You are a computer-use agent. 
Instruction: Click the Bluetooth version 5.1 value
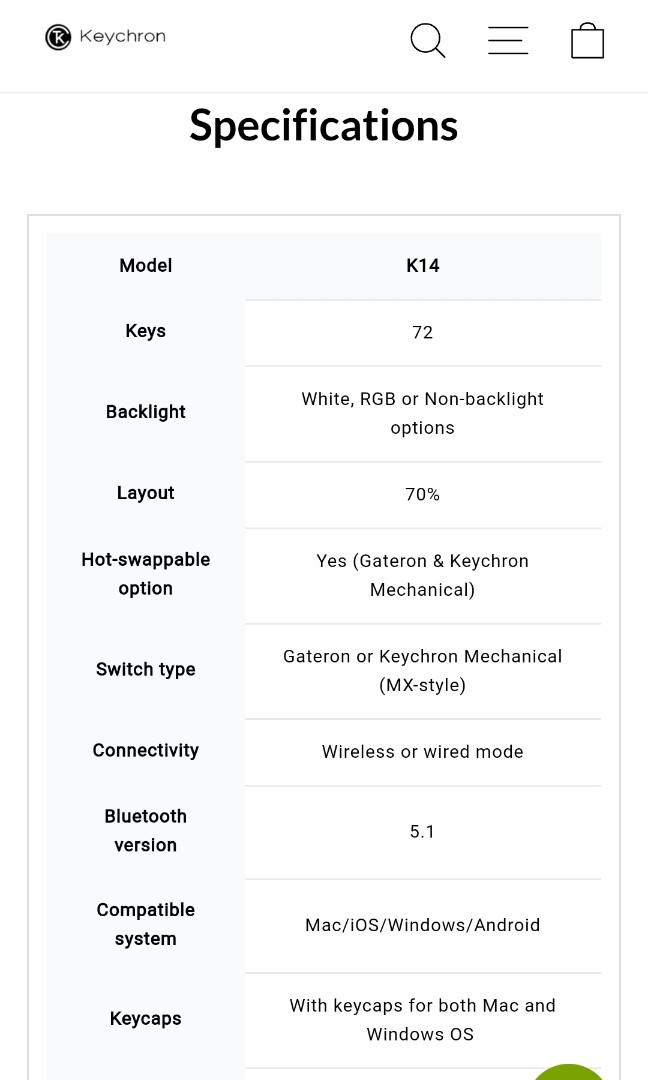[x=422, y=831]
